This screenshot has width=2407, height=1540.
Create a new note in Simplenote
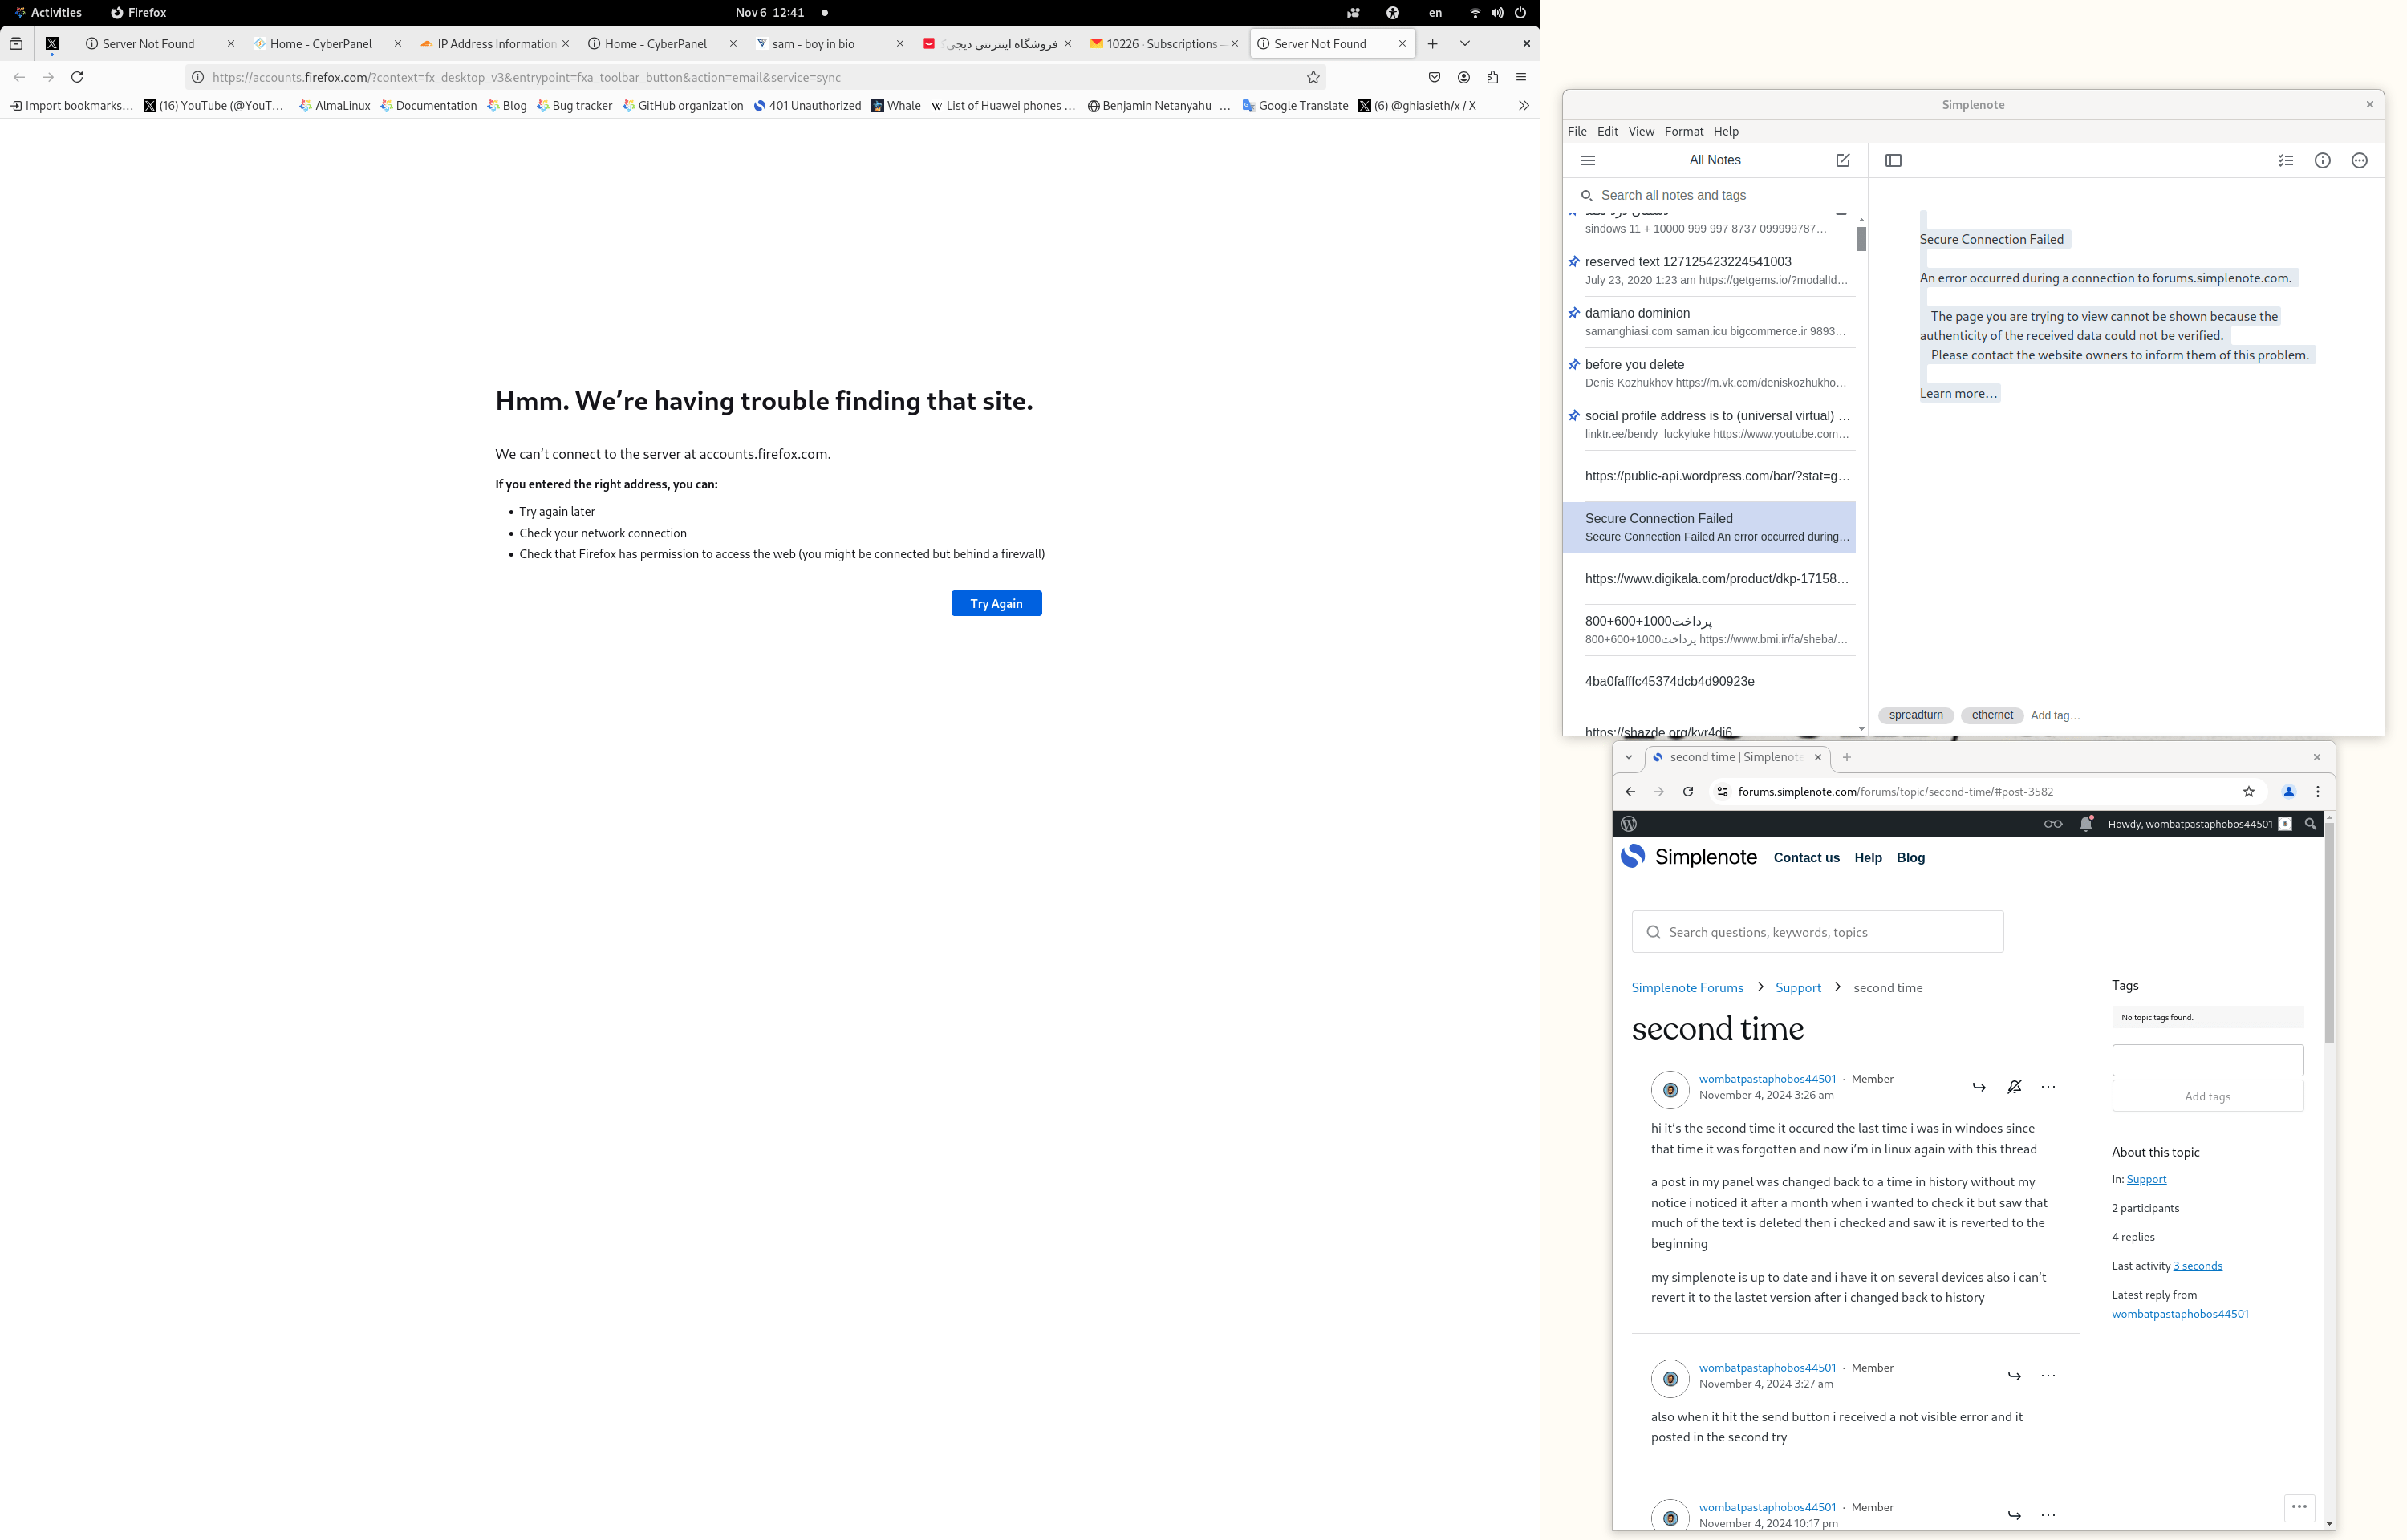click(x=1842, y=160)
